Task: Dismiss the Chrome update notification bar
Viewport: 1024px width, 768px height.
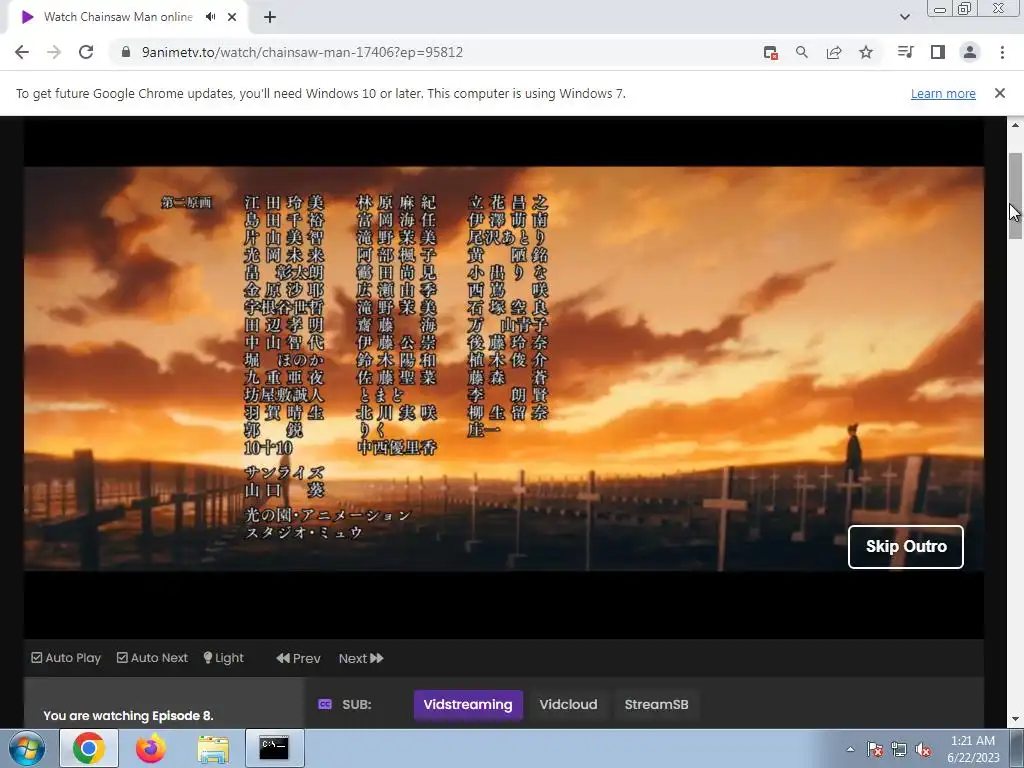Action: coord(999,93)
